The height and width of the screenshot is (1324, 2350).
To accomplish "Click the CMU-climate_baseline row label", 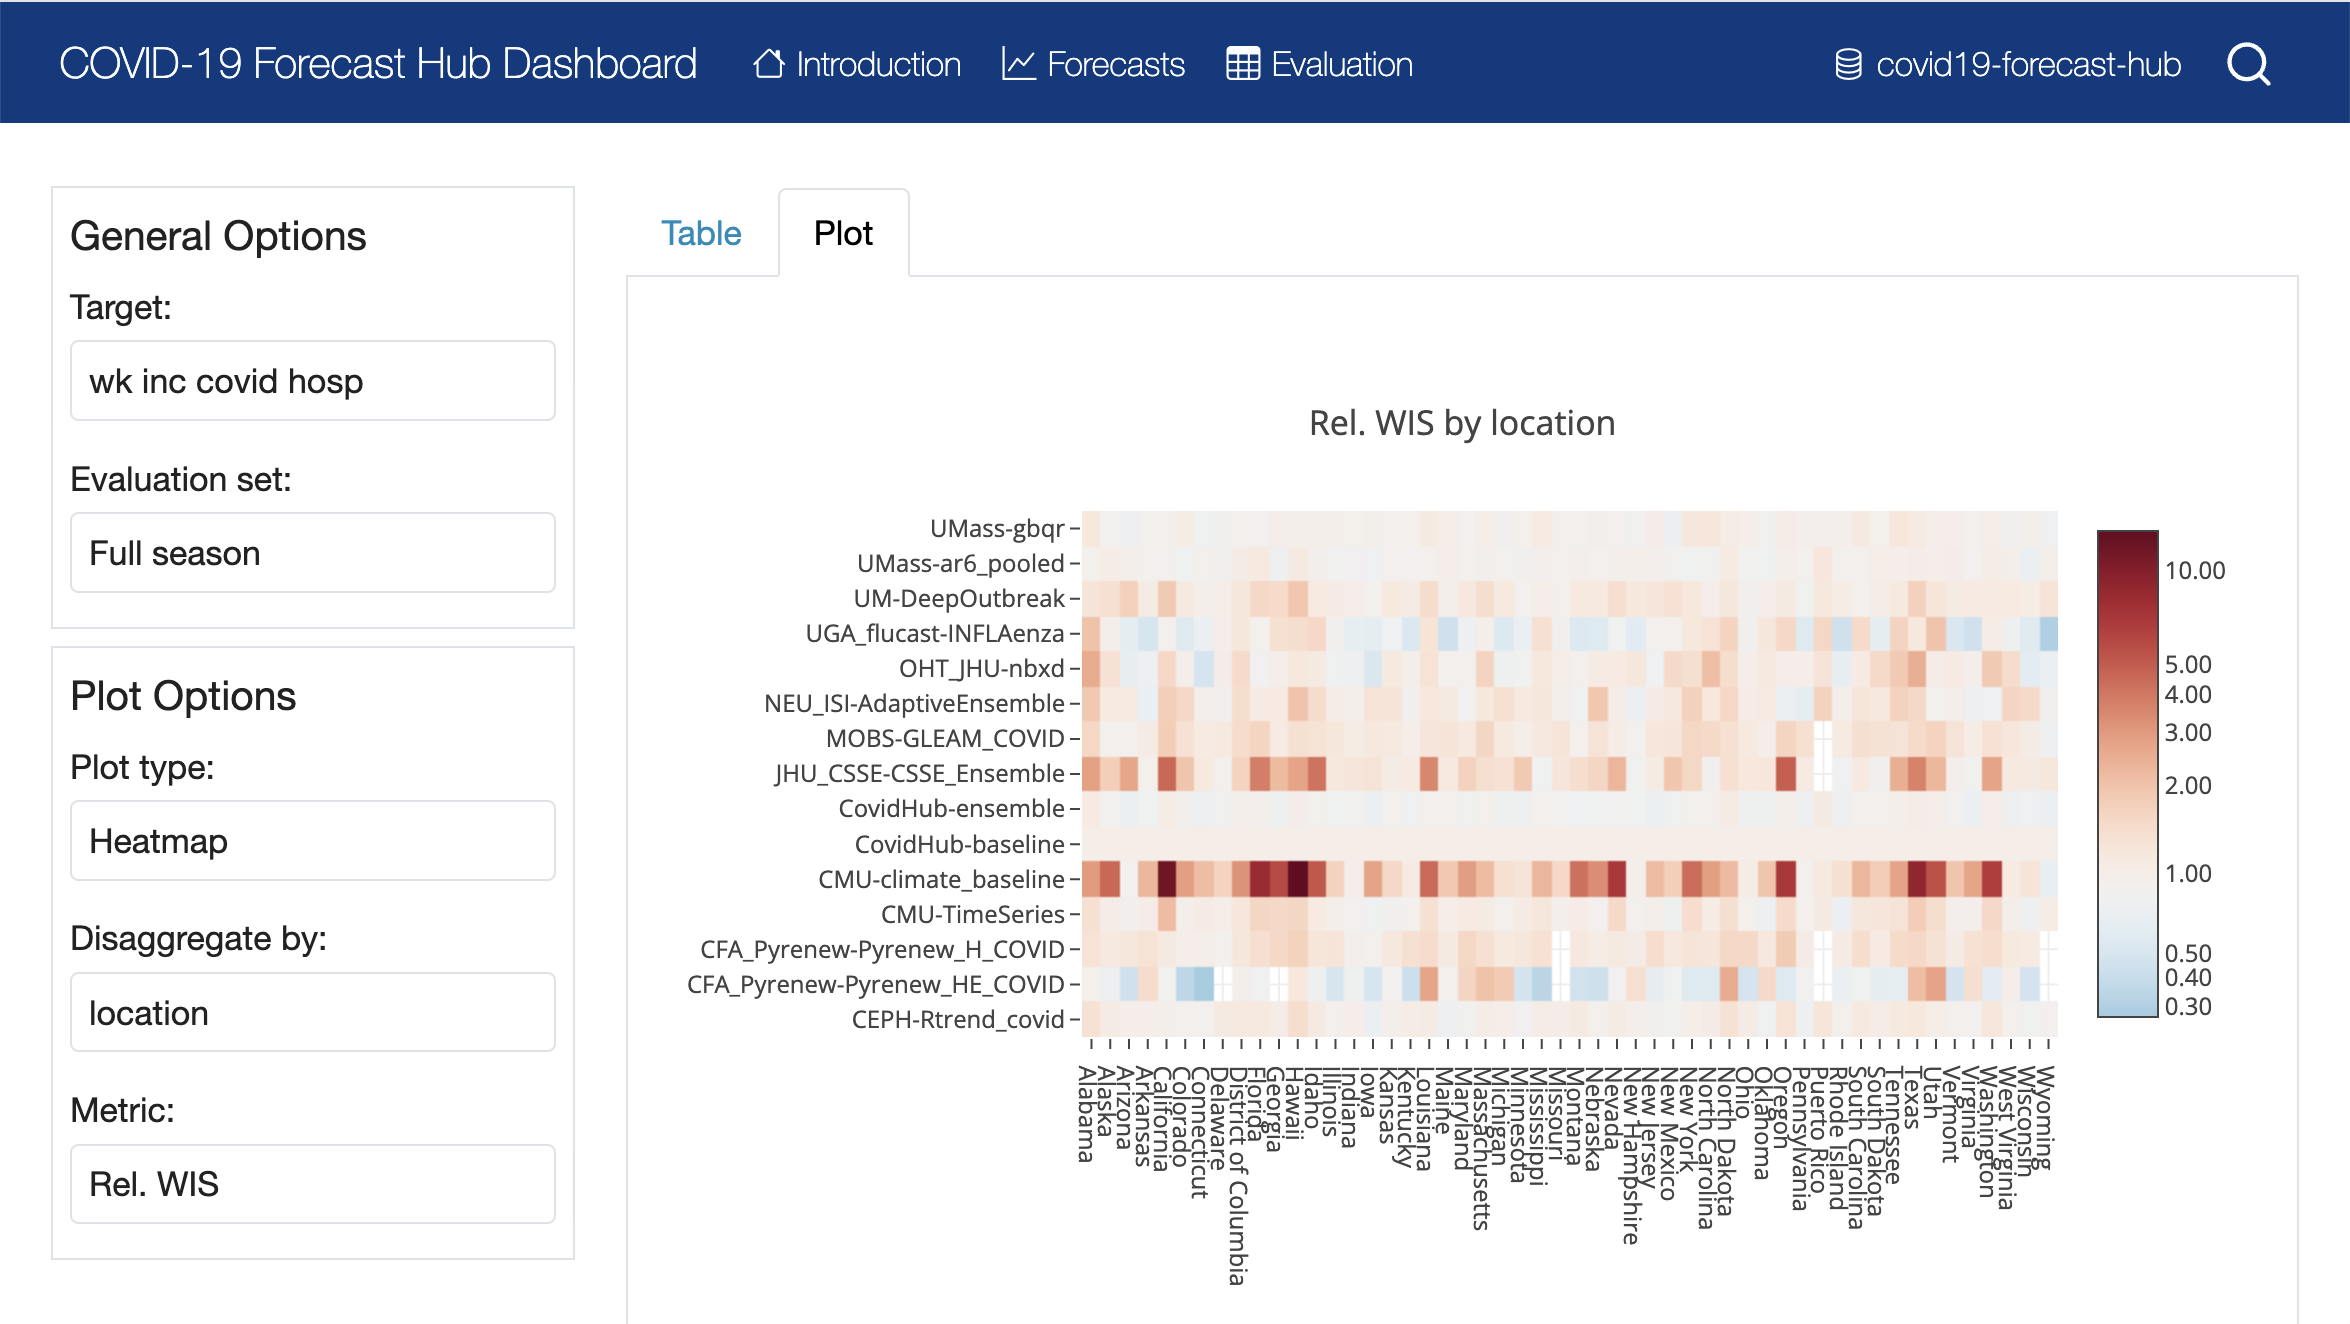I will [941, 879].
